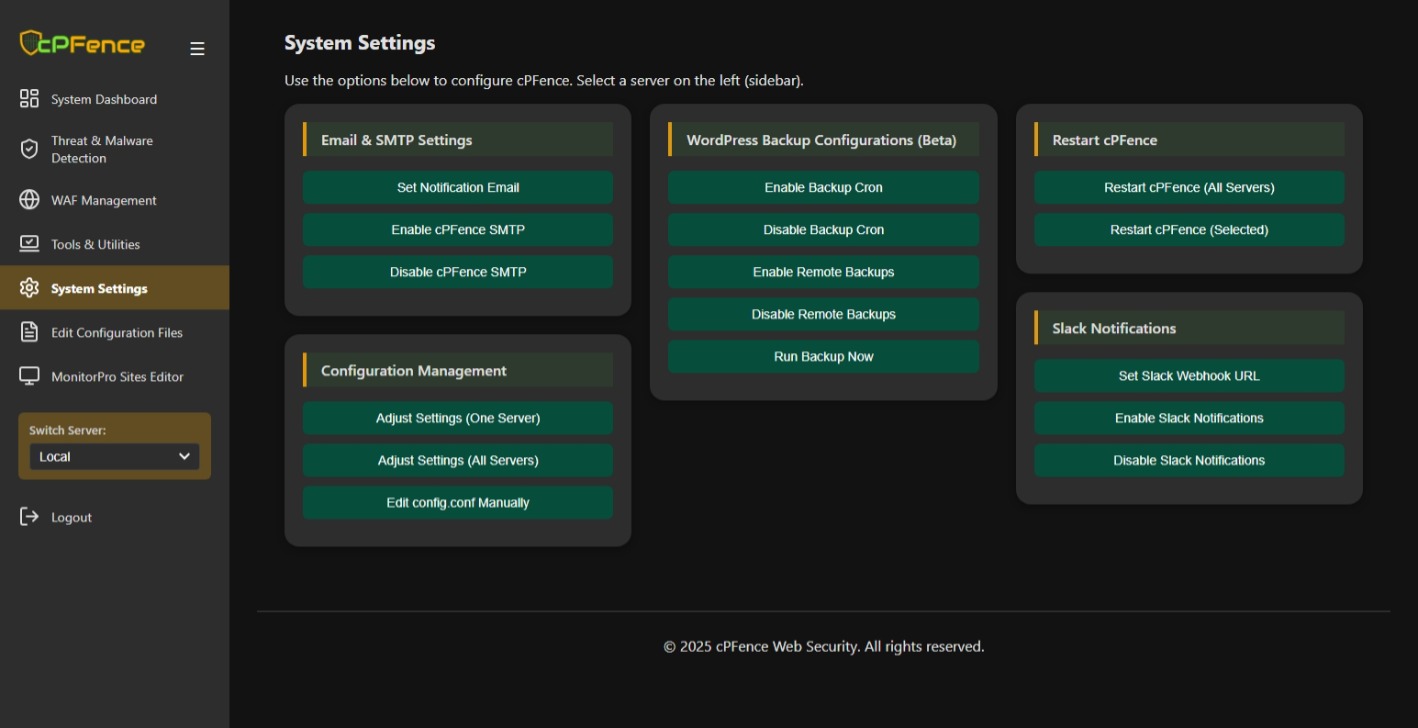Click the cPFence logo
This screenshot has width=1418, height=728.
click(82, 44)
